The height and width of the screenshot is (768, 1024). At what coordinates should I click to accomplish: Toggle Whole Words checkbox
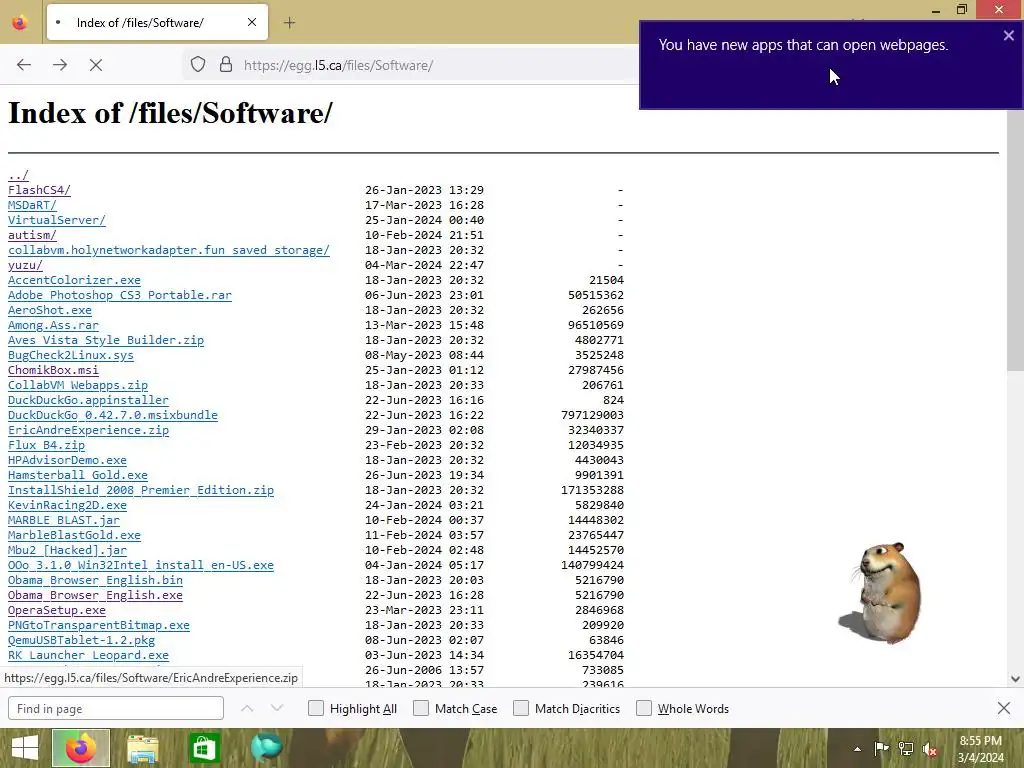point(644,708)
